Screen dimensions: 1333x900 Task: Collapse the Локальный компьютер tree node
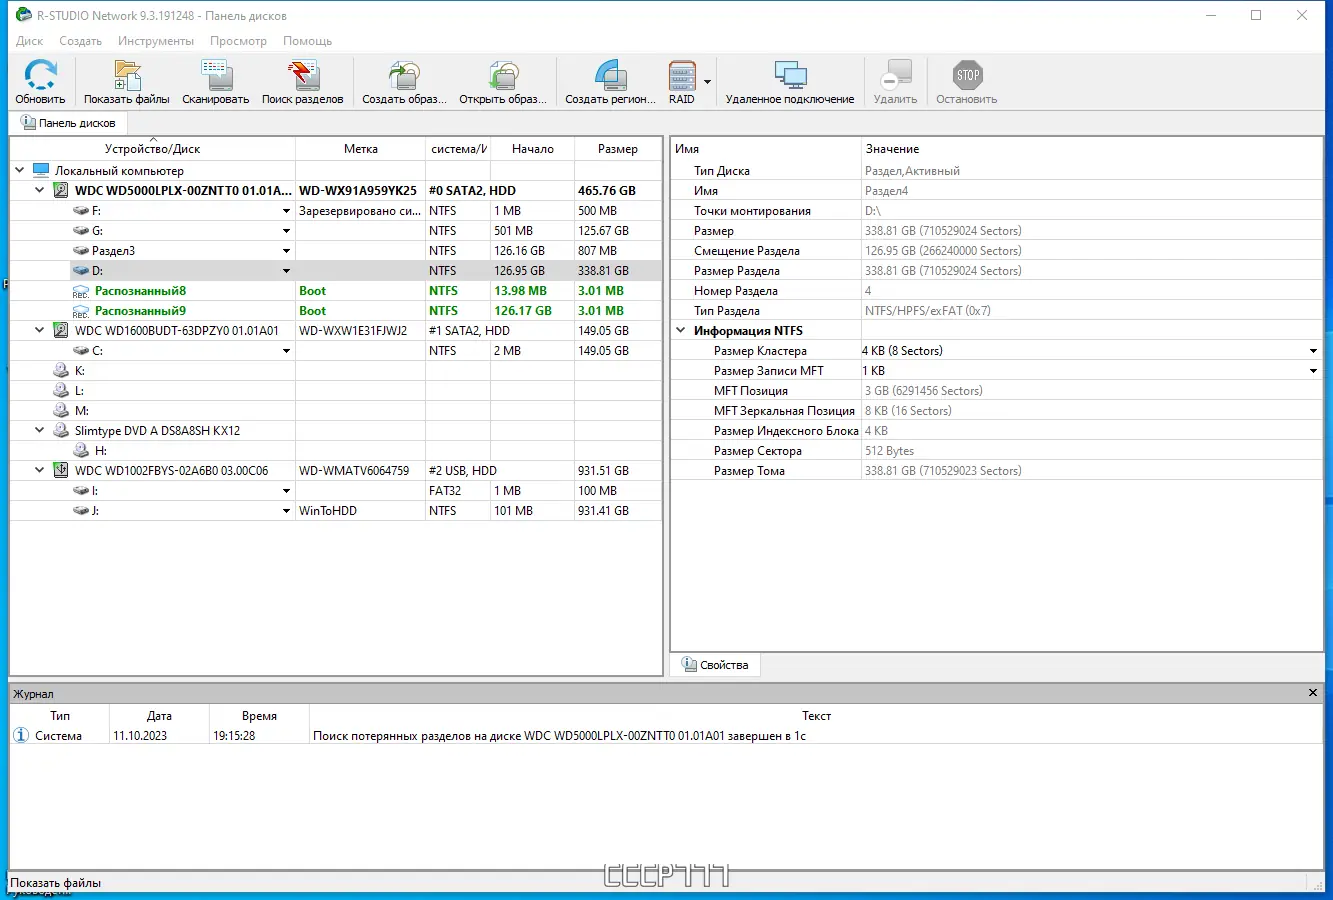coord(20,171)
